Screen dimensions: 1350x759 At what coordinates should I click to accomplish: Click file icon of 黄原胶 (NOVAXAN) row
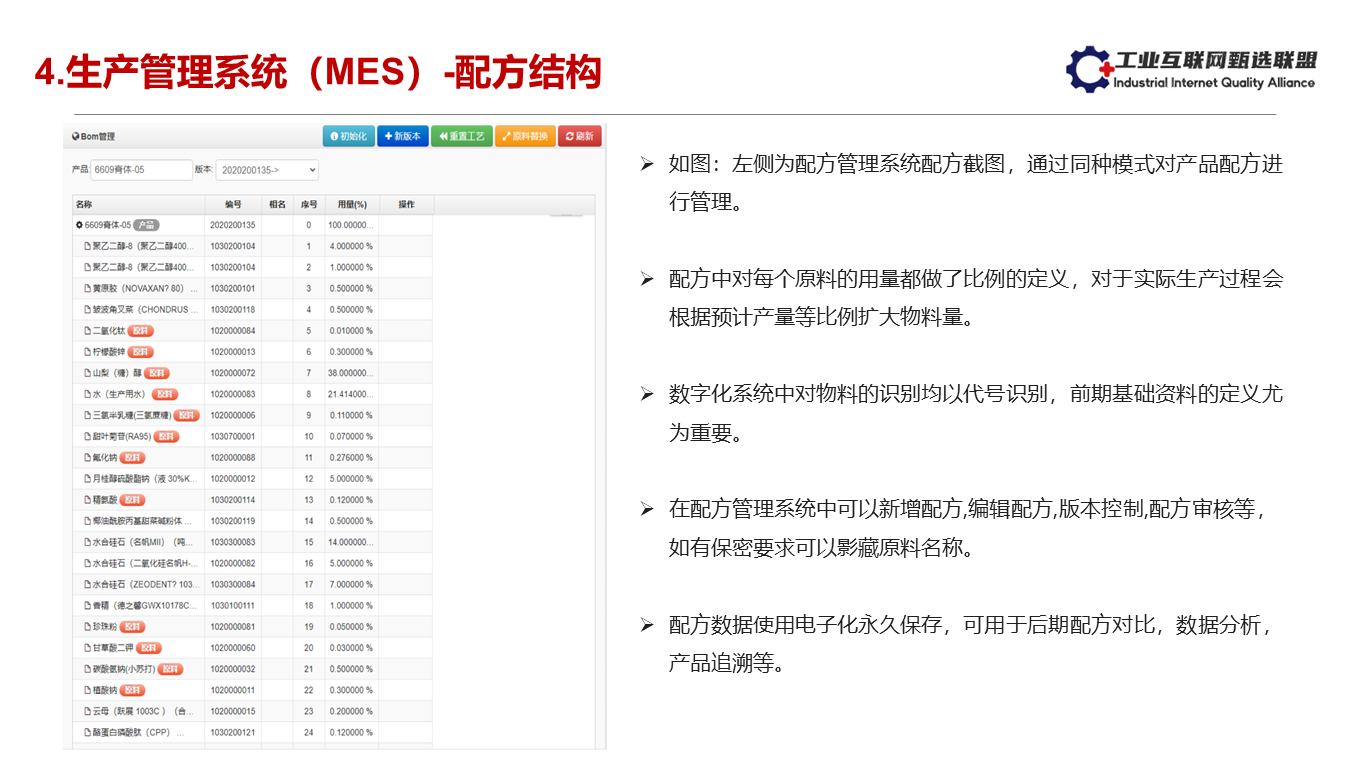(88, 288)
